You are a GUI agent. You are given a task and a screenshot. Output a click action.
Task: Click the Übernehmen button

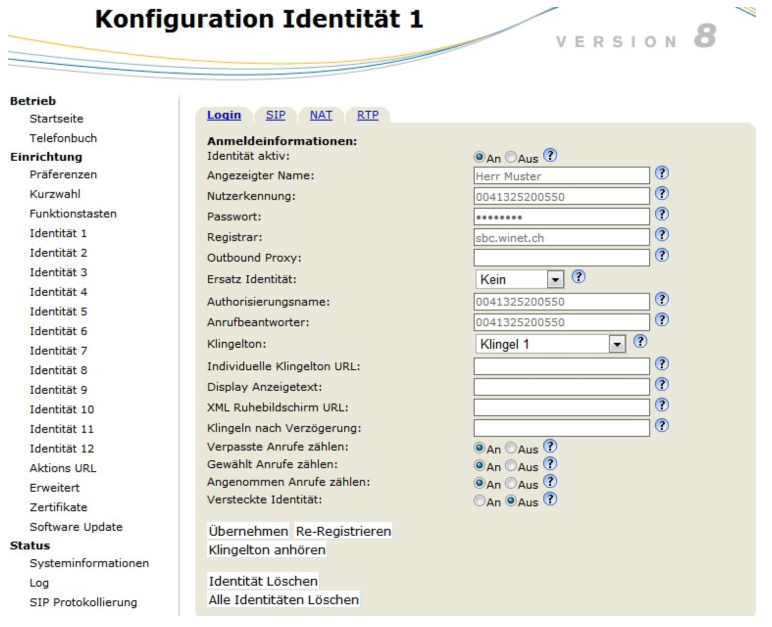(x=249, y=531)
